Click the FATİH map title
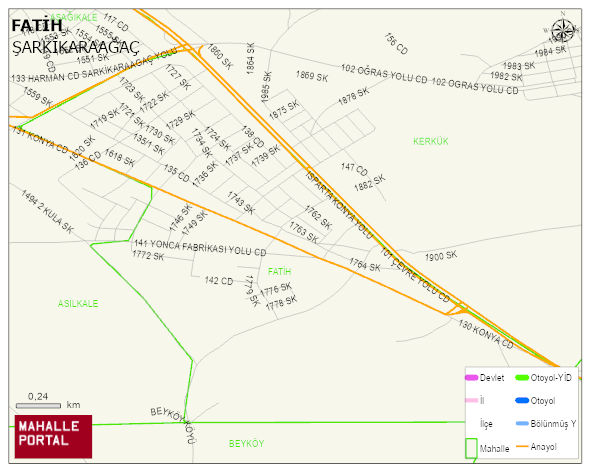 [37, 26]
